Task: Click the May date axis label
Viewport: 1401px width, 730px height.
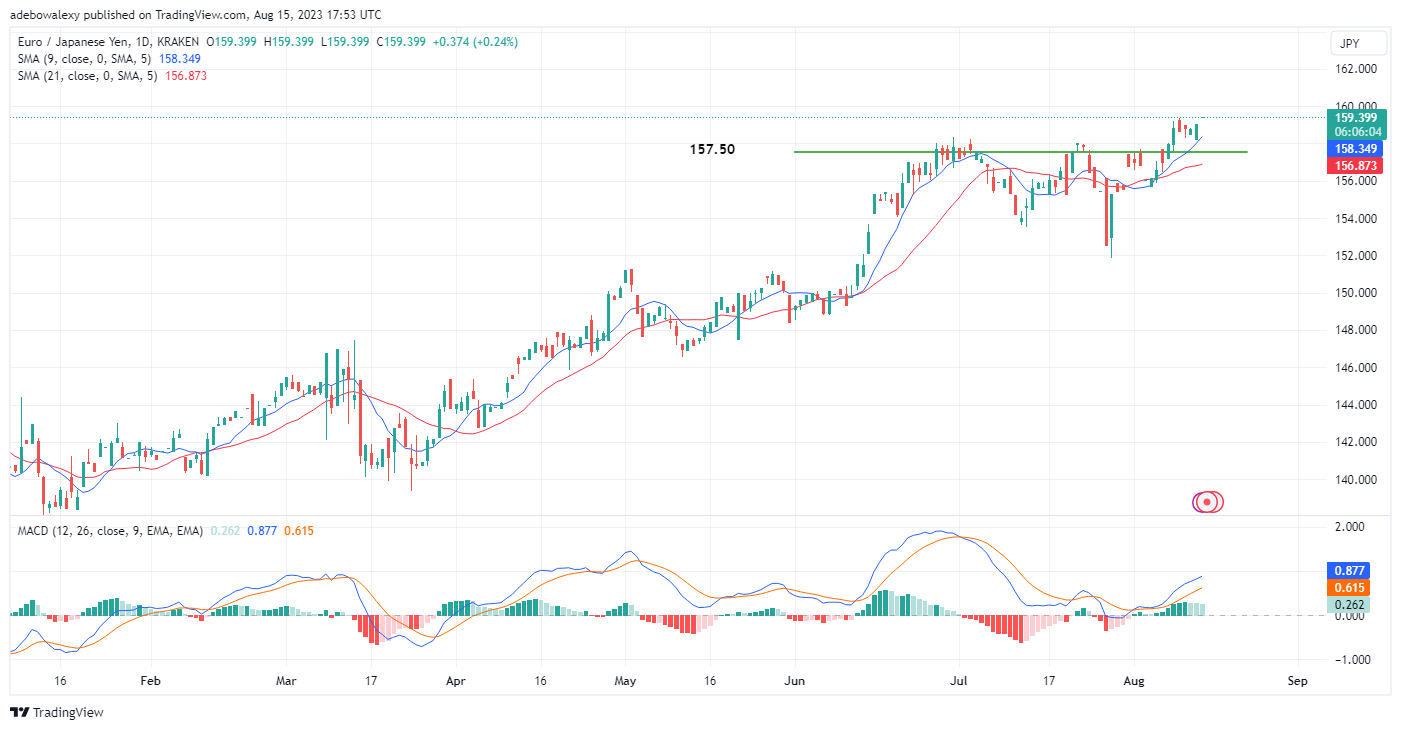Action: click(x=625, y=681)
